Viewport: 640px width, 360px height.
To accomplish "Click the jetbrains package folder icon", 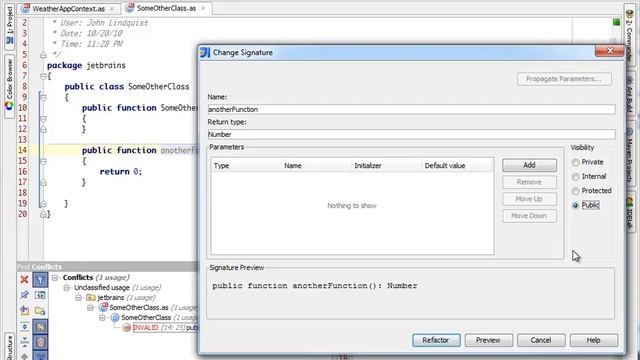I will point(91,298).
